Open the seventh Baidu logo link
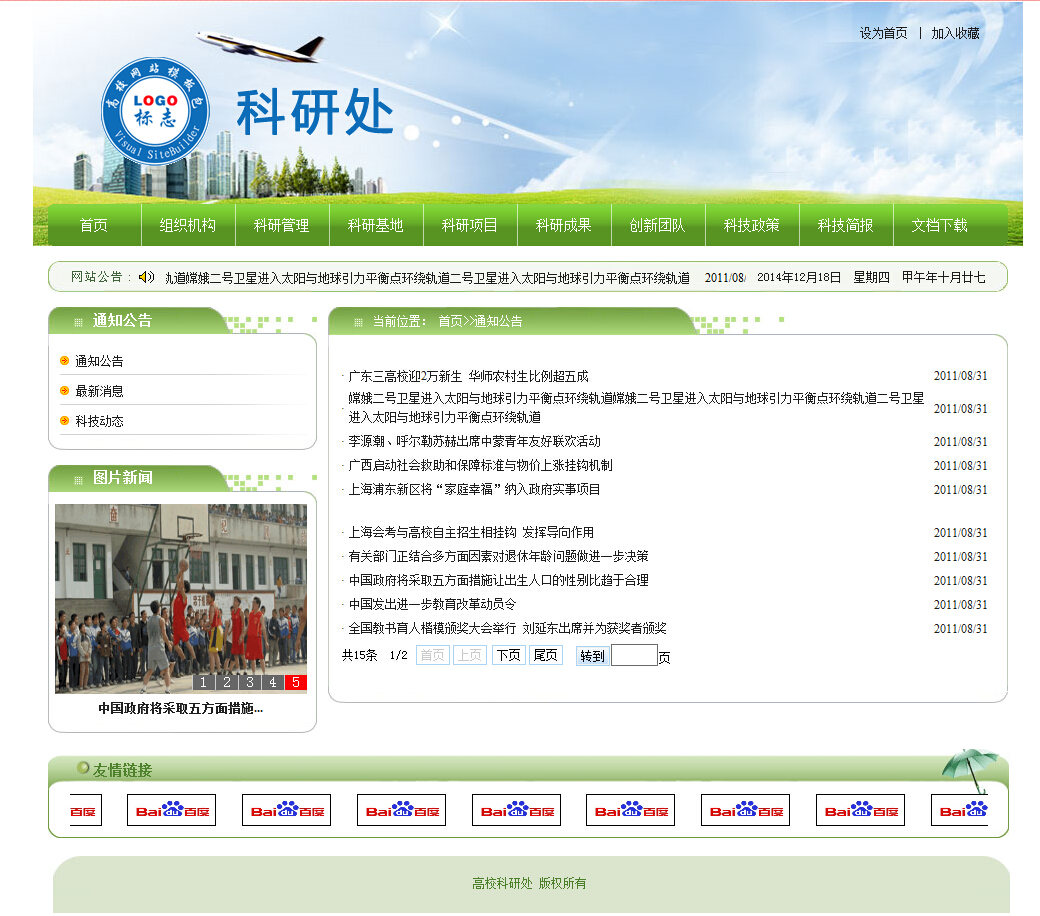 click(746, 810)
